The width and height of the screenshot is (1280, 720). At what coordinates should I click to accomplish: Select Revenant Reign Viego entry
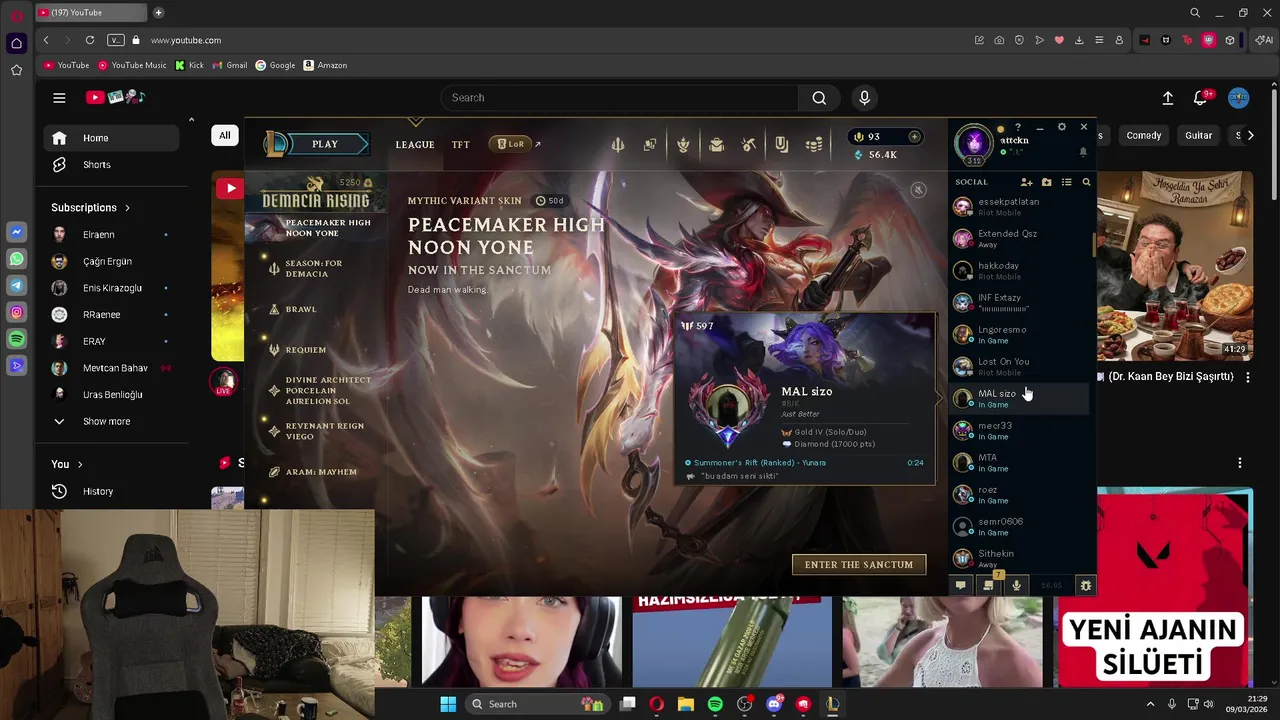click(x=325, y=431)
